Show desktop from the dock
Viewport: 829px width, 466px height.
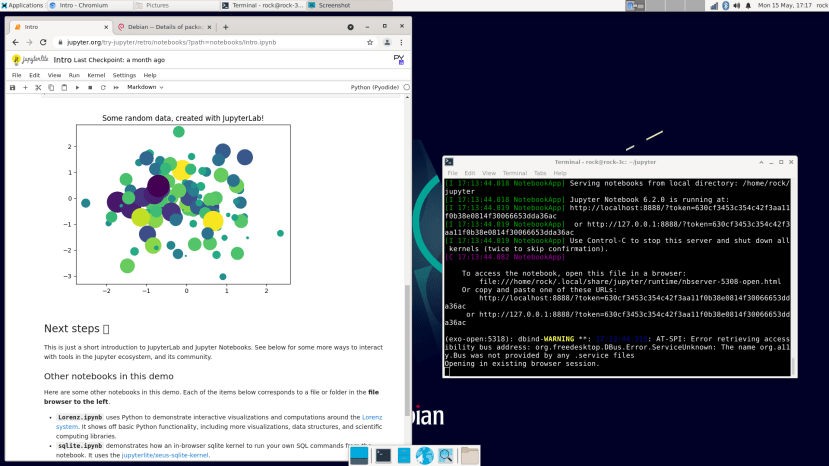(359, 455)
